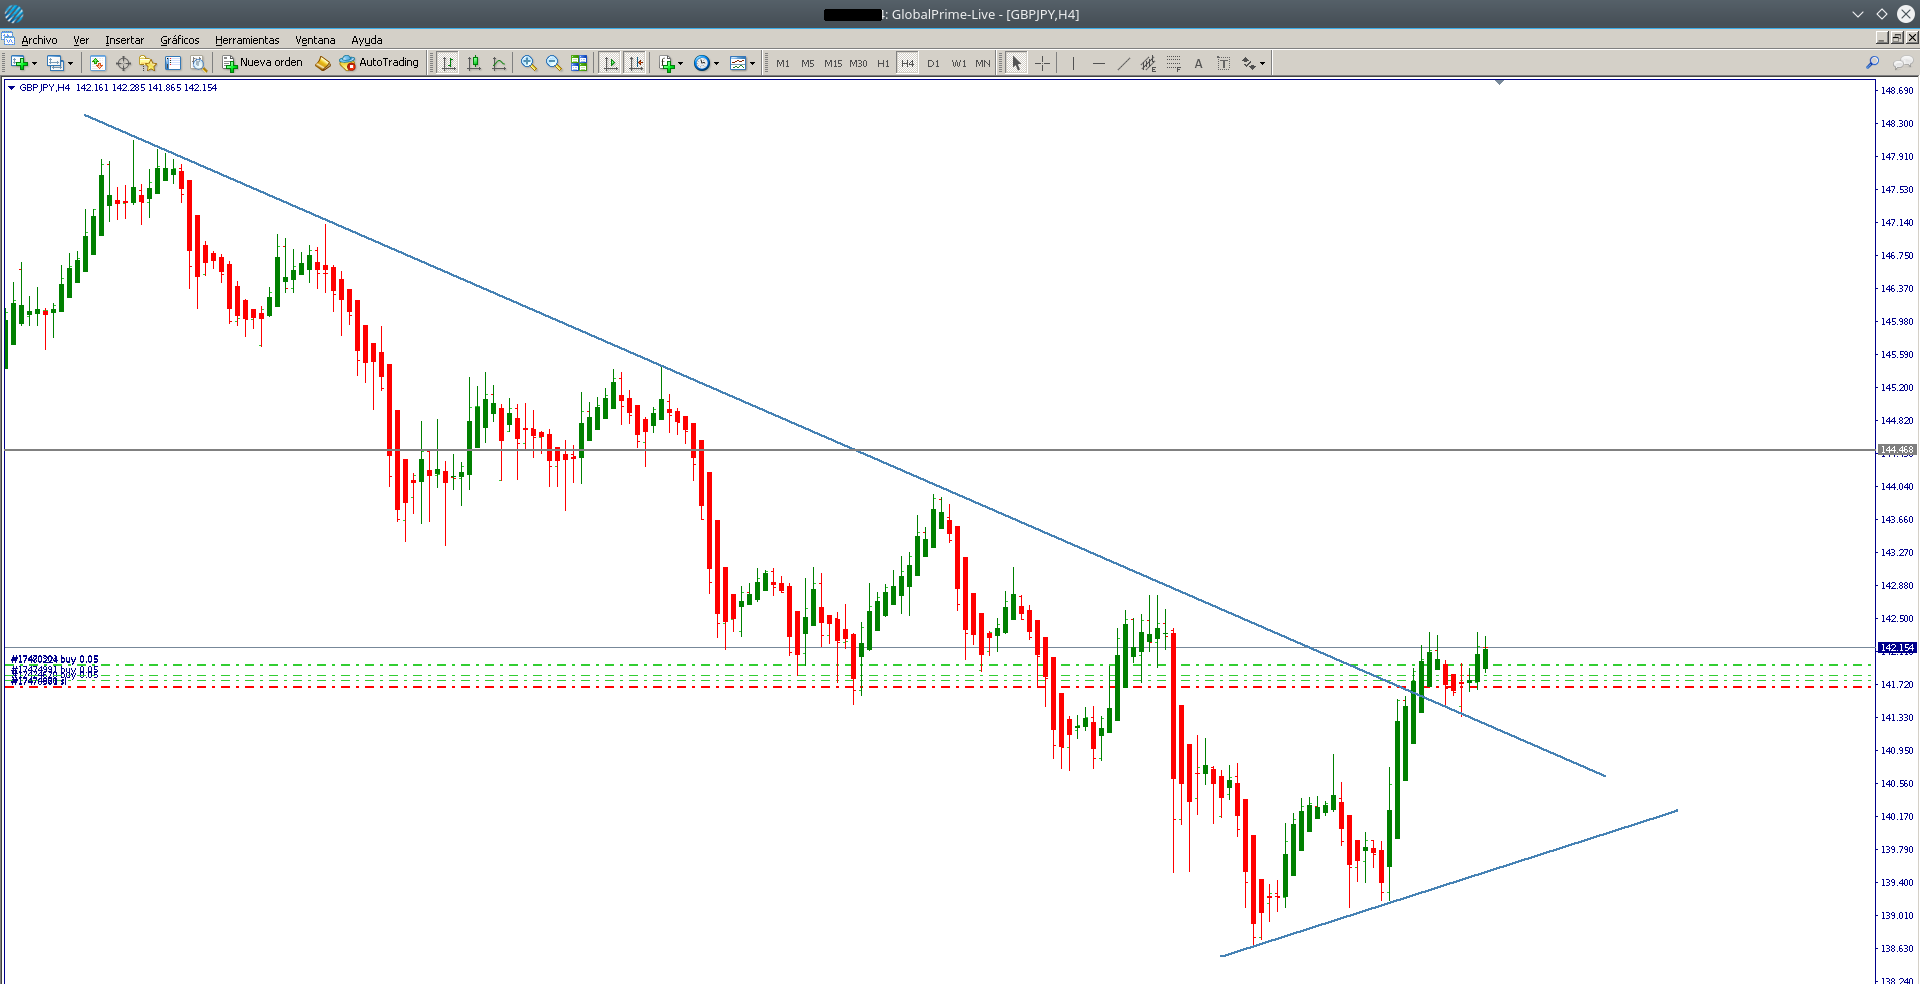Image resolution: width=1920 pixels, height=984 pixels.
Task: Zoom out of the chart
Action: pos(553,63)
